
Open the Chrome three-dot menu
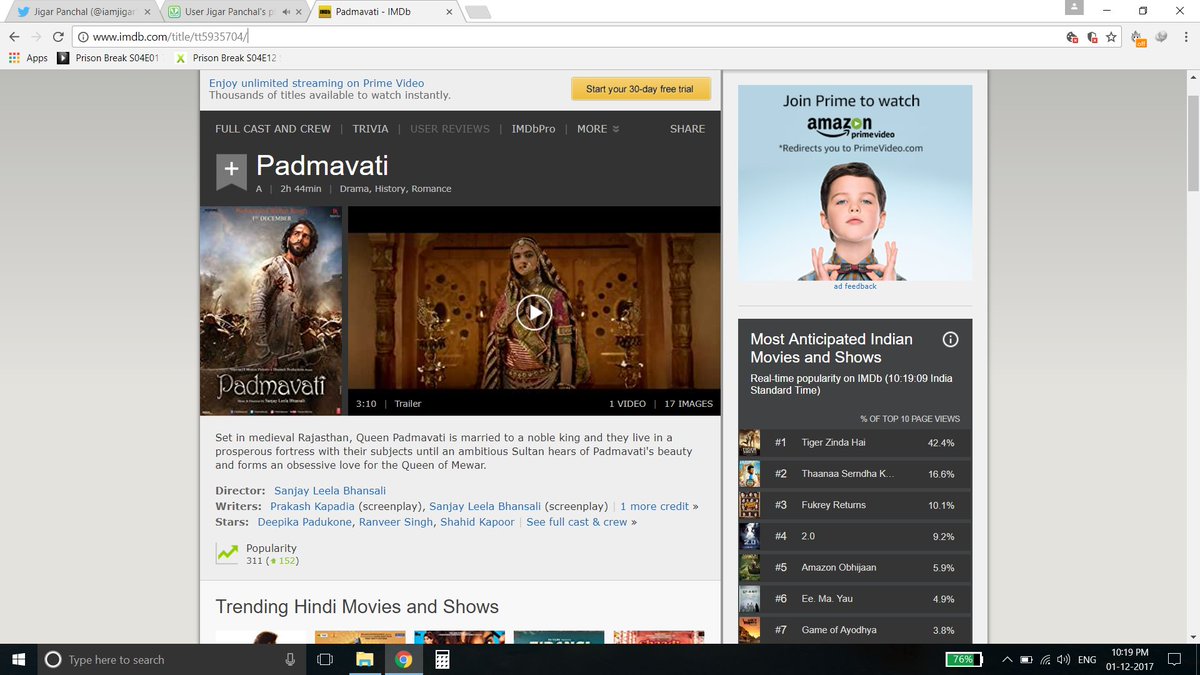[1186, 36]
